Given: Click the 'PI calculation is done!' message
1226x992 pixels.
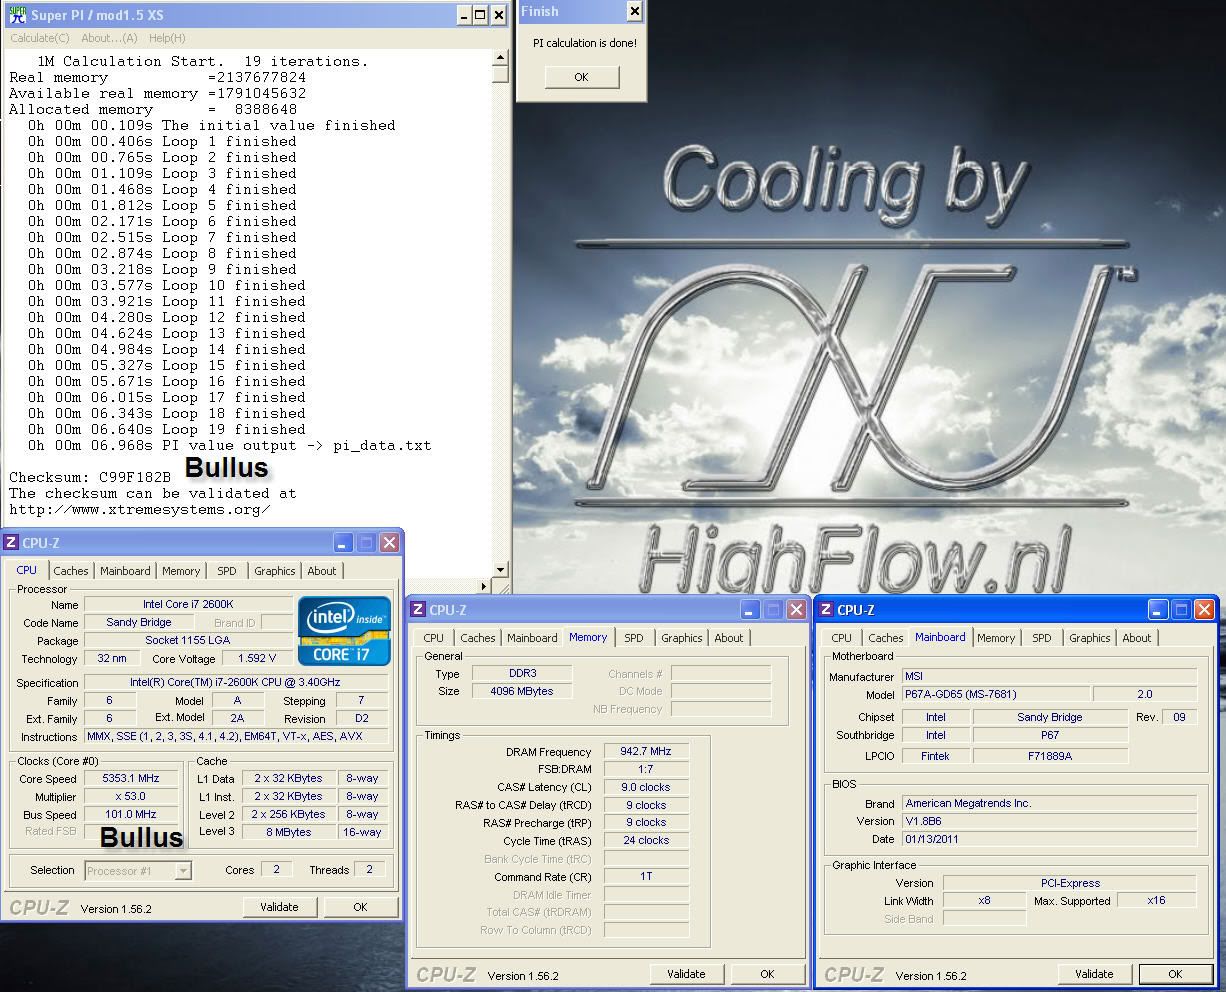Looking at the screenshot, I should 584,43.
